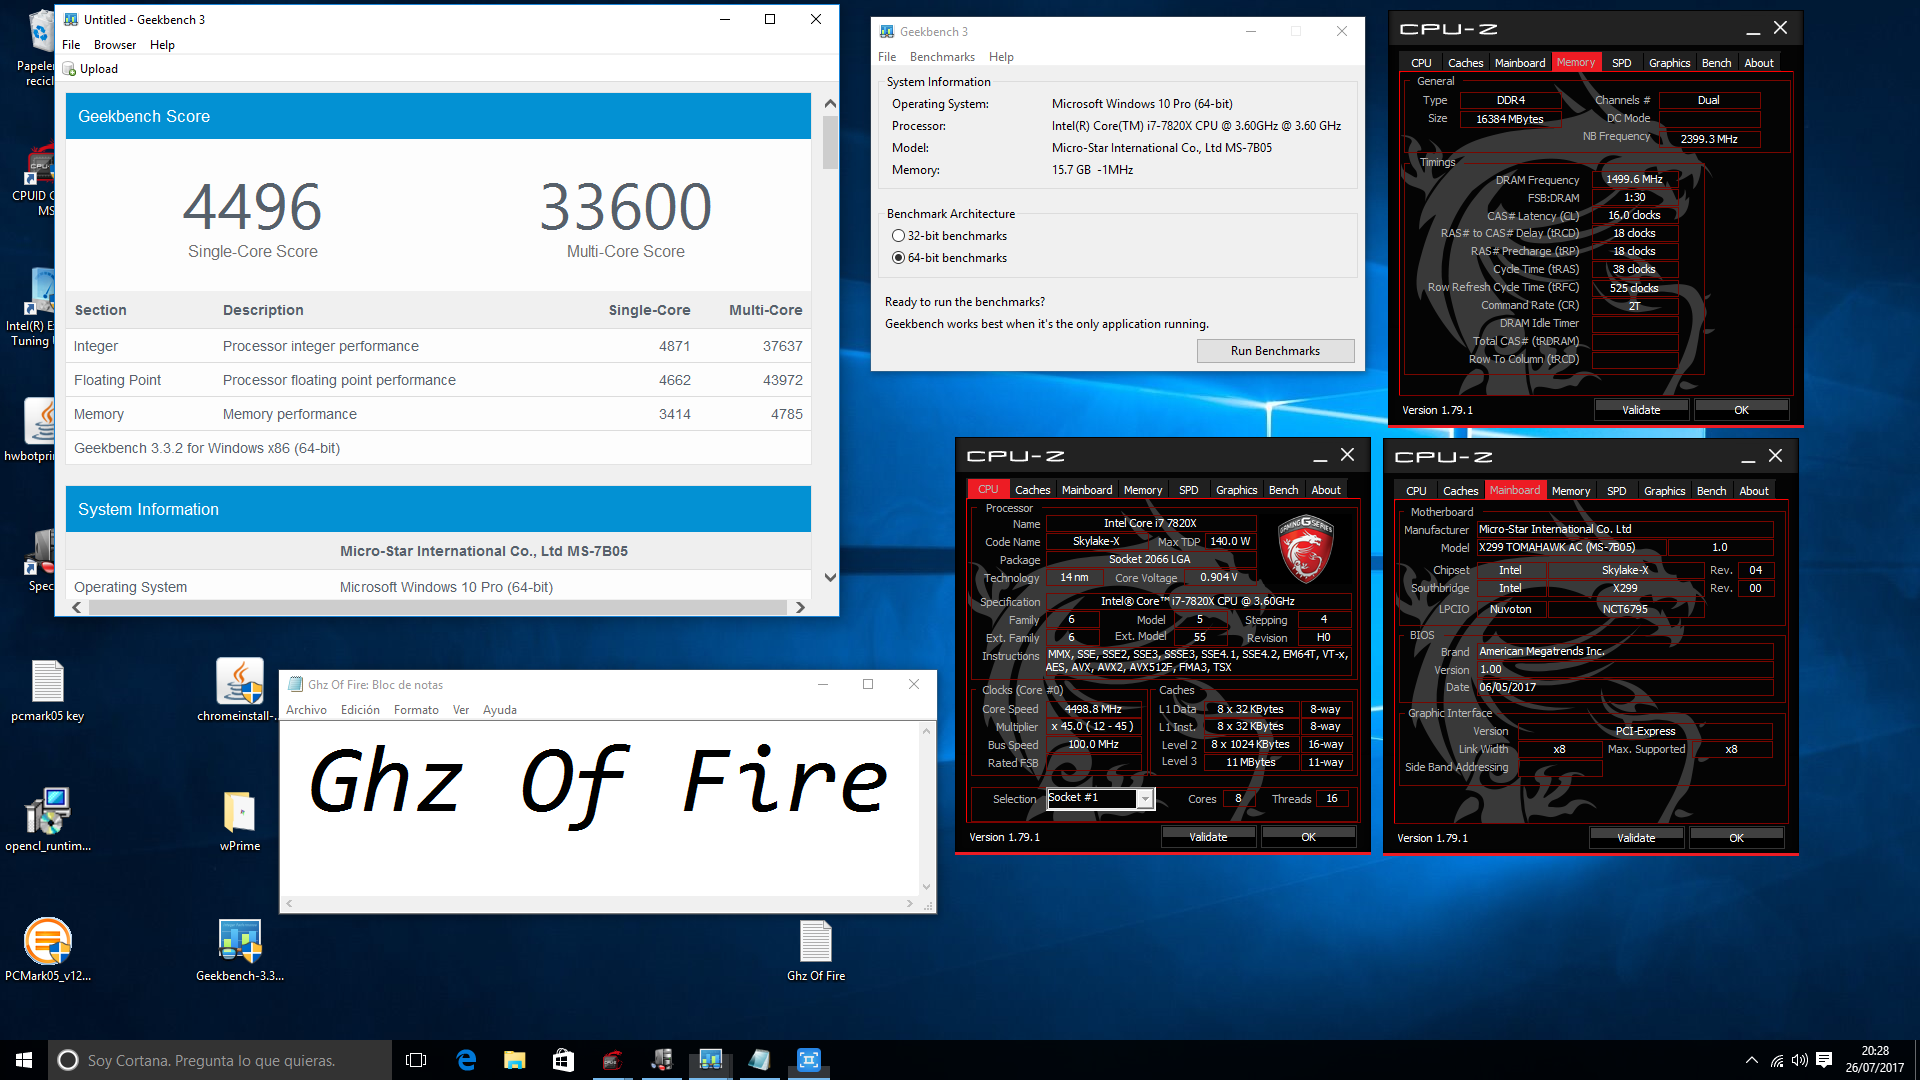Open the Windows Start menu
The height and width of the screenshot is (1080, 1920).
pos(24,1060)
